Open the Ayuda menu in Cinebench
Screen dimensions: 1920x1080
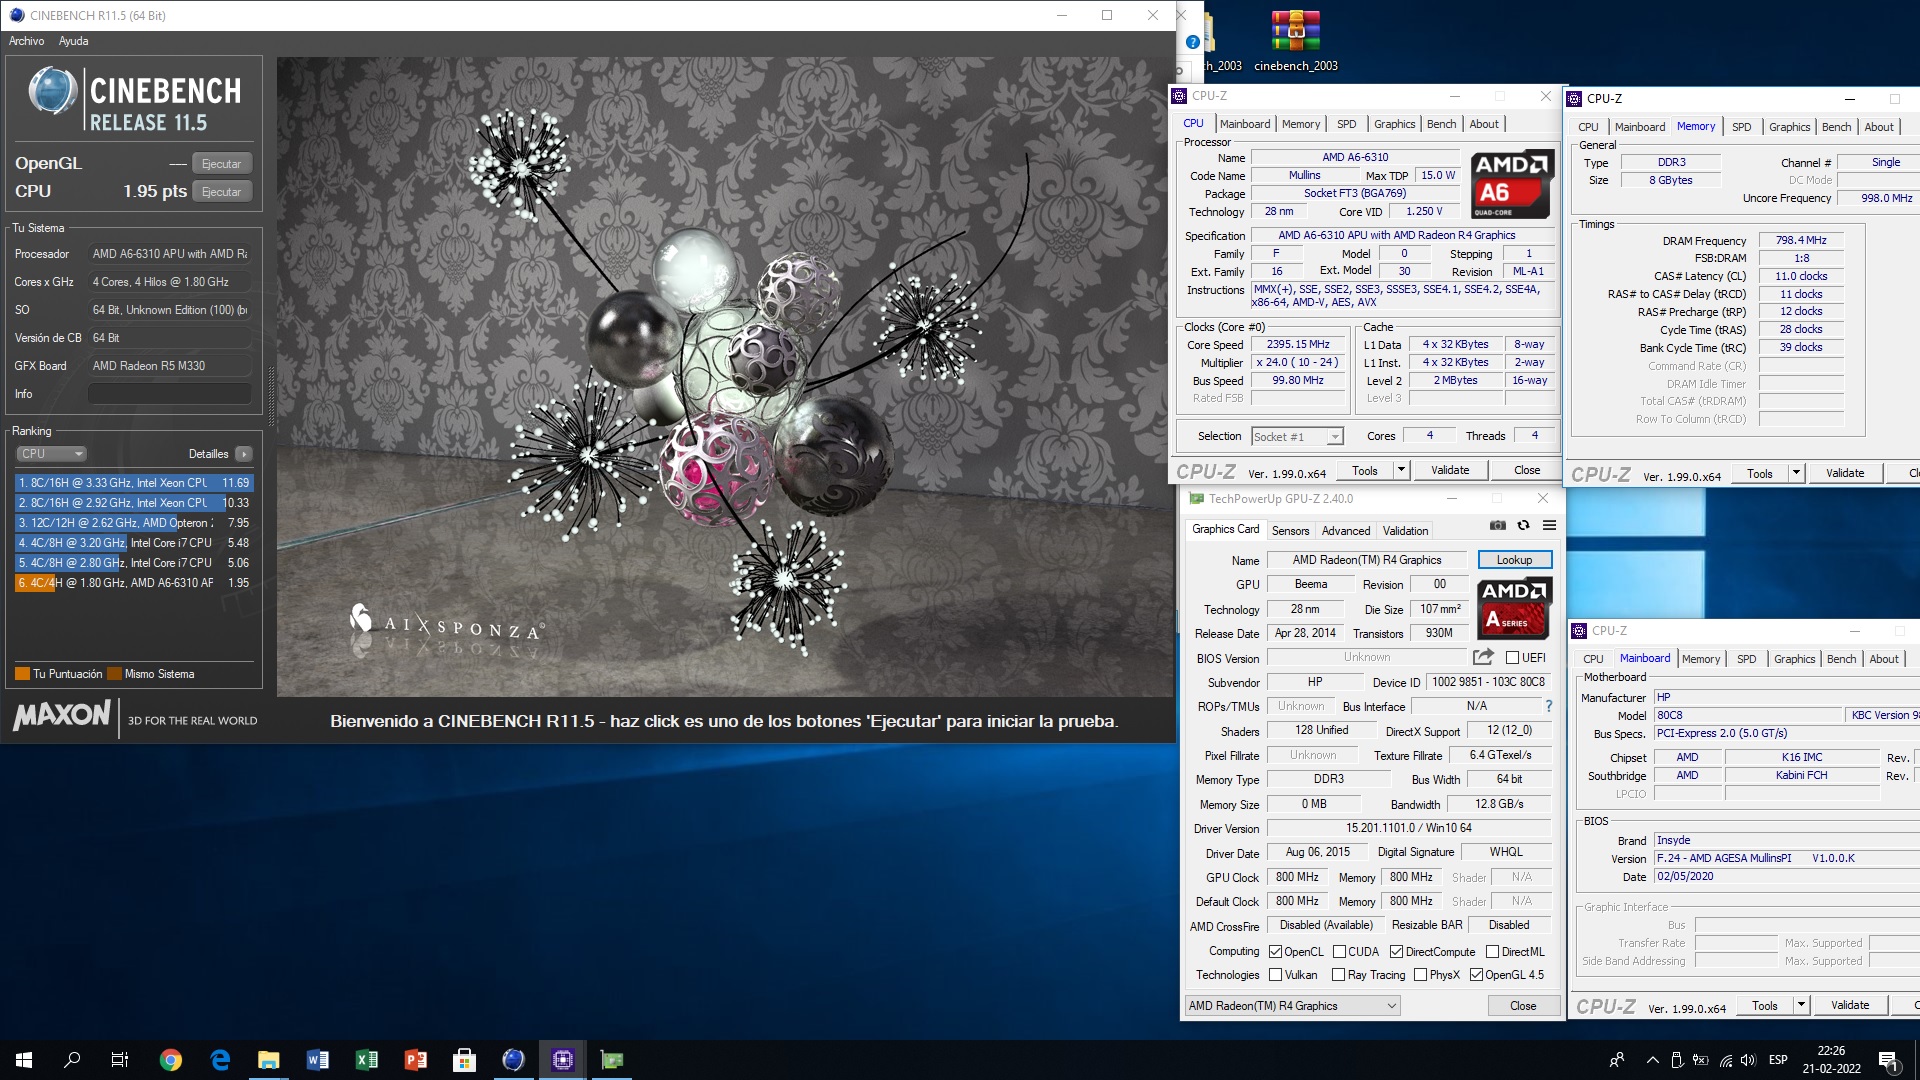73,41
